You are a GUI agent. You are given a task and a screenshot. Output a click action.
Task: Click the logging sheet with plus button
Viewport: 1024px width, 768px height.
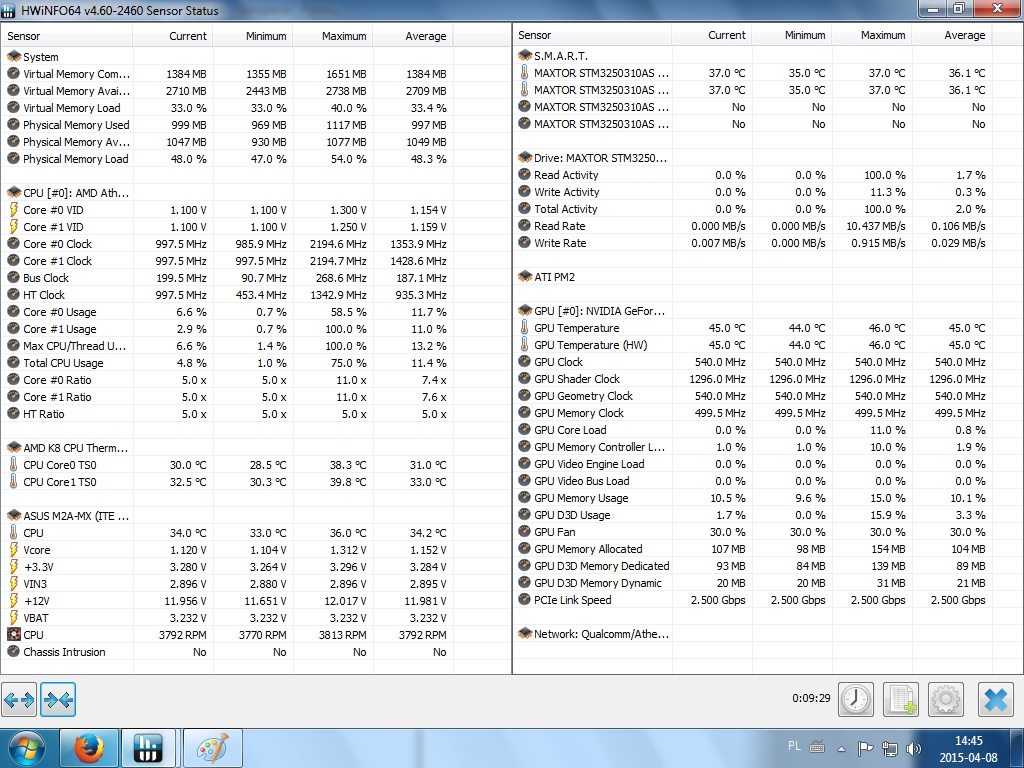click(x=901, y=699)
